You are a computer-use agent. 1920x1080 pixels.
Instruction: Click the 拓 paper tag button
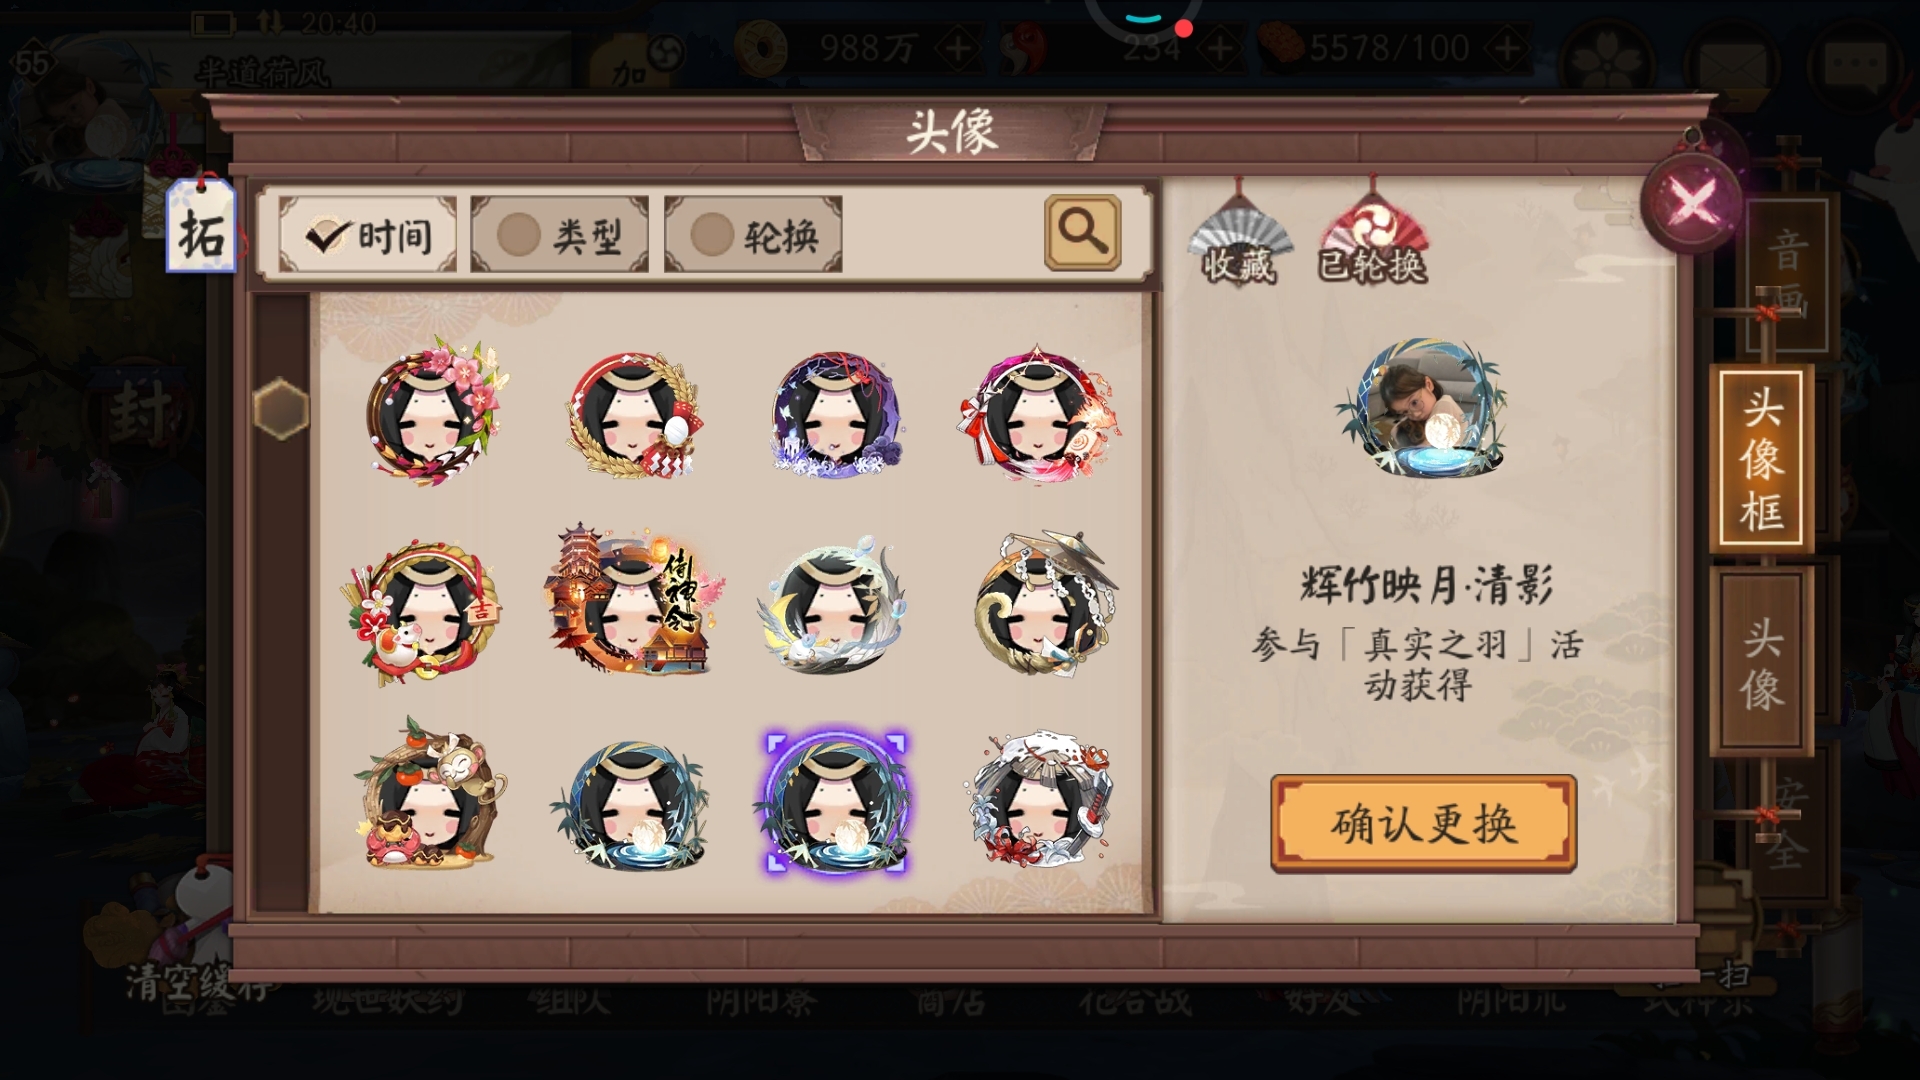(201, 227)
